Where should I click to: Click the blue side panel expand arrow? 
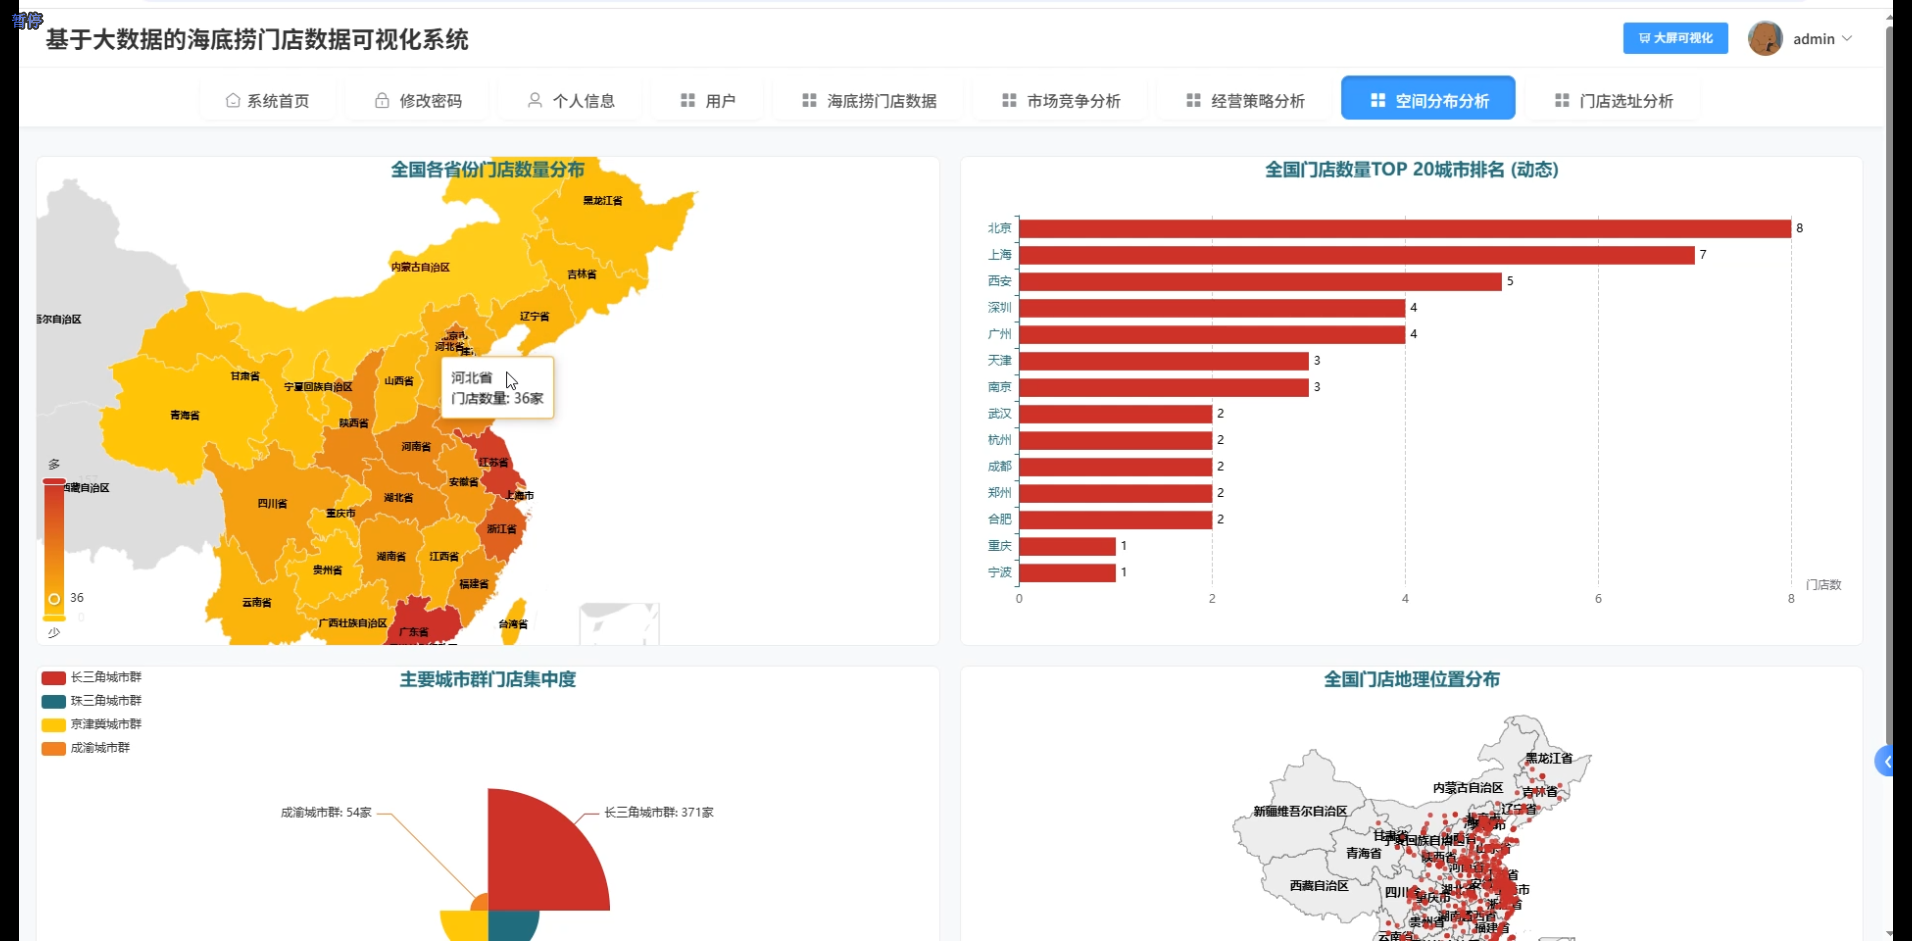tap(1885, 762)
